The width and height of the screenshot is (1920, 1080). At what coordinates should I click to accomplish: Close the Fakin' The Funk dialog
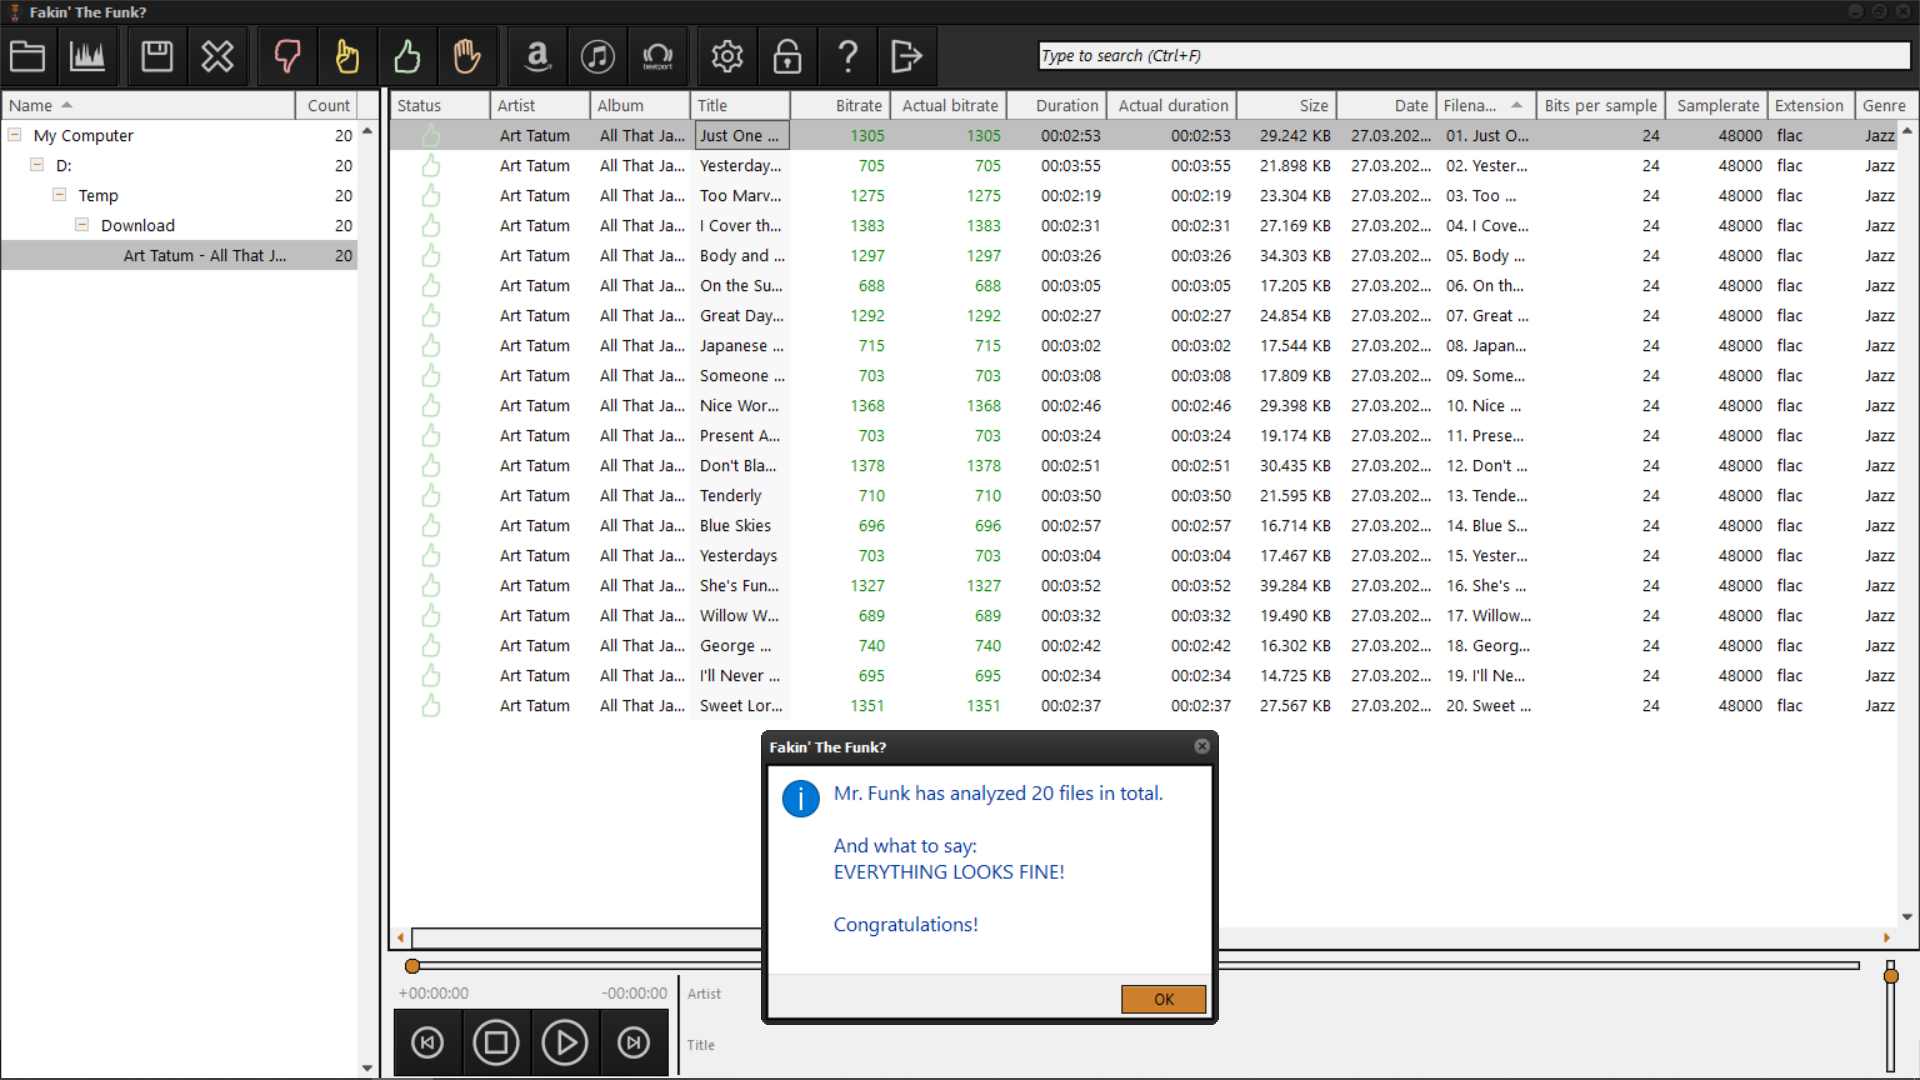click(1202, 746)
